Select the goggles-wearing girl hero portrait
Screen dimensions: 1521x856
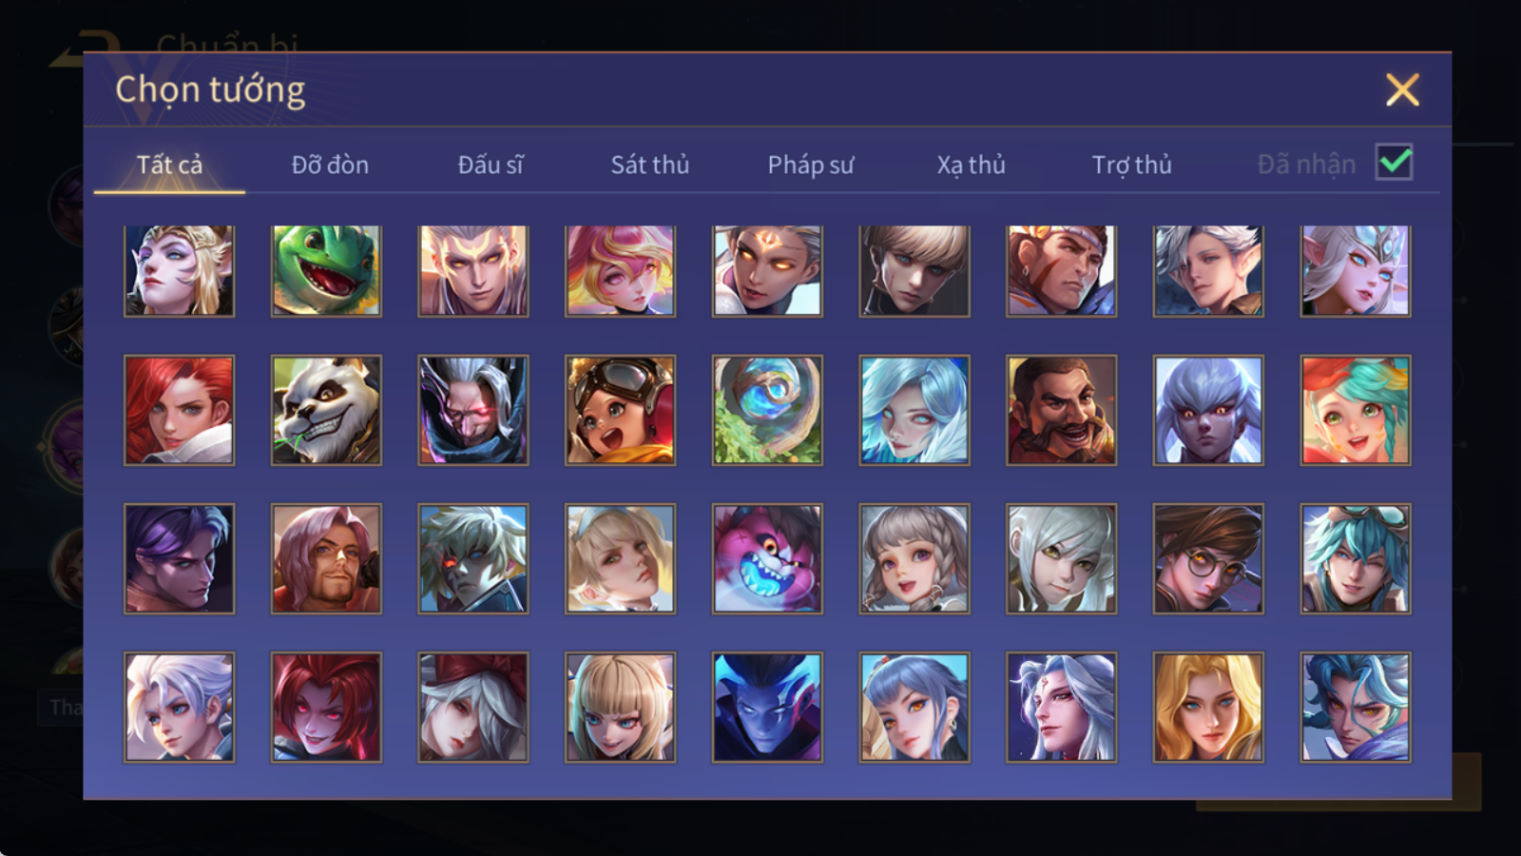[620, 410]
